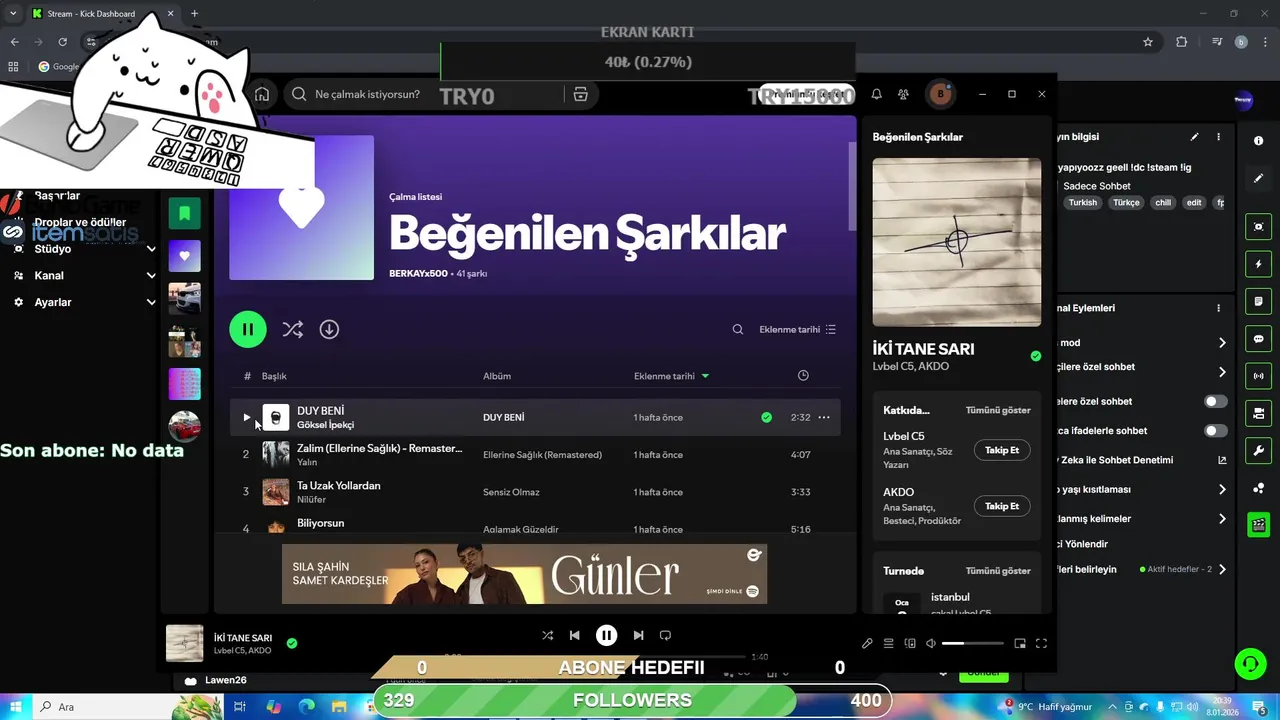Select the Zalim (Ellerine Sağlık) track title
This screenshot has width=1280, height=720.
[379, 448]
